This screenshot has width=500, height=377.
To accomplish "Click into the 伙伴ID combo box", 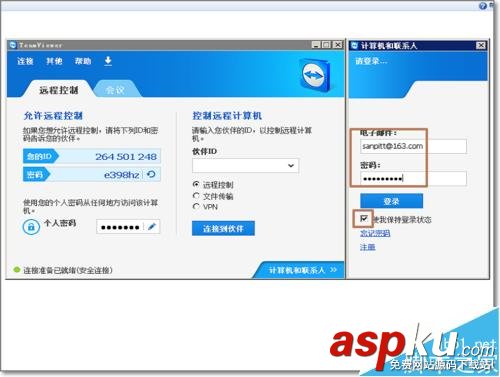I will click(245, 166).
